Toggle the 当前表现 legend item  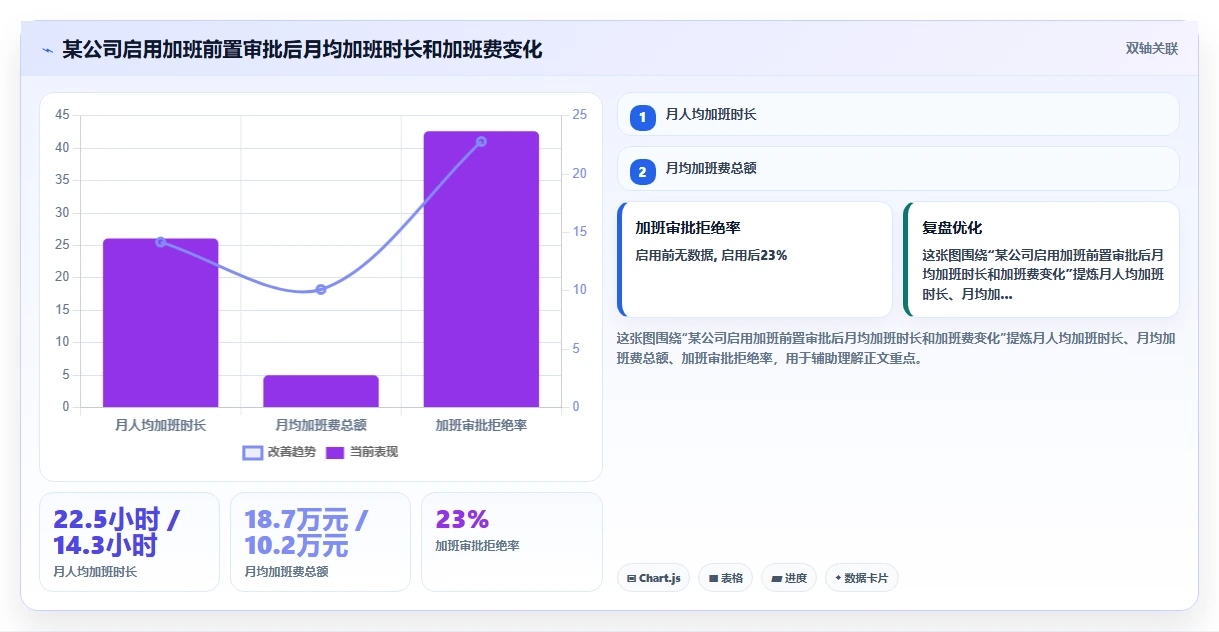click(x=362, y=453)
